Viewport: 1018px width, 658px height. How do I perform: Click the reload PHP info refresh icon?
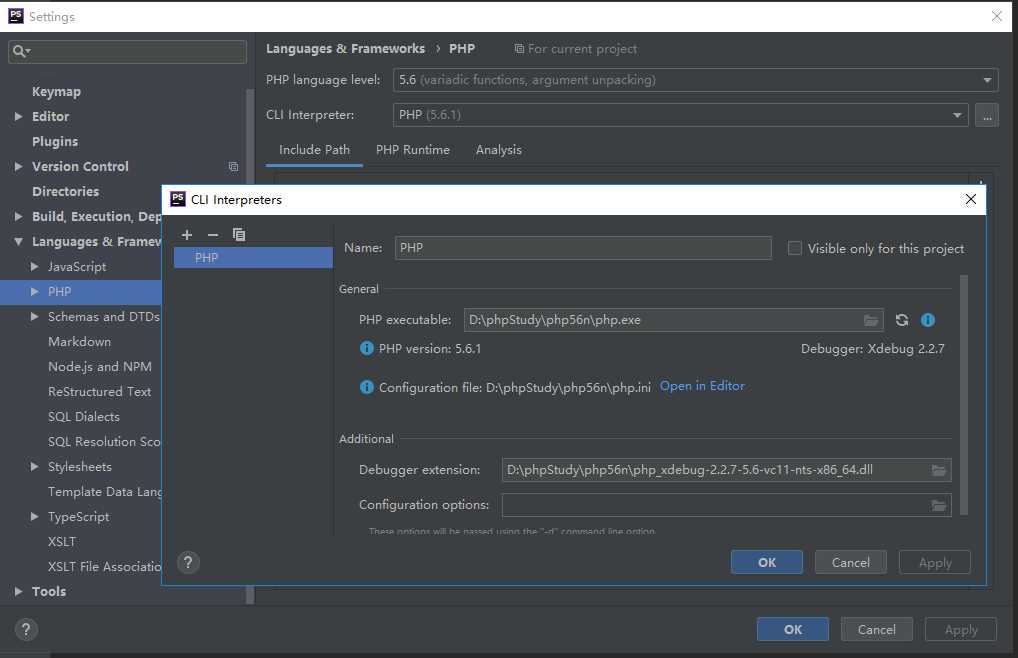click(902, 320)
